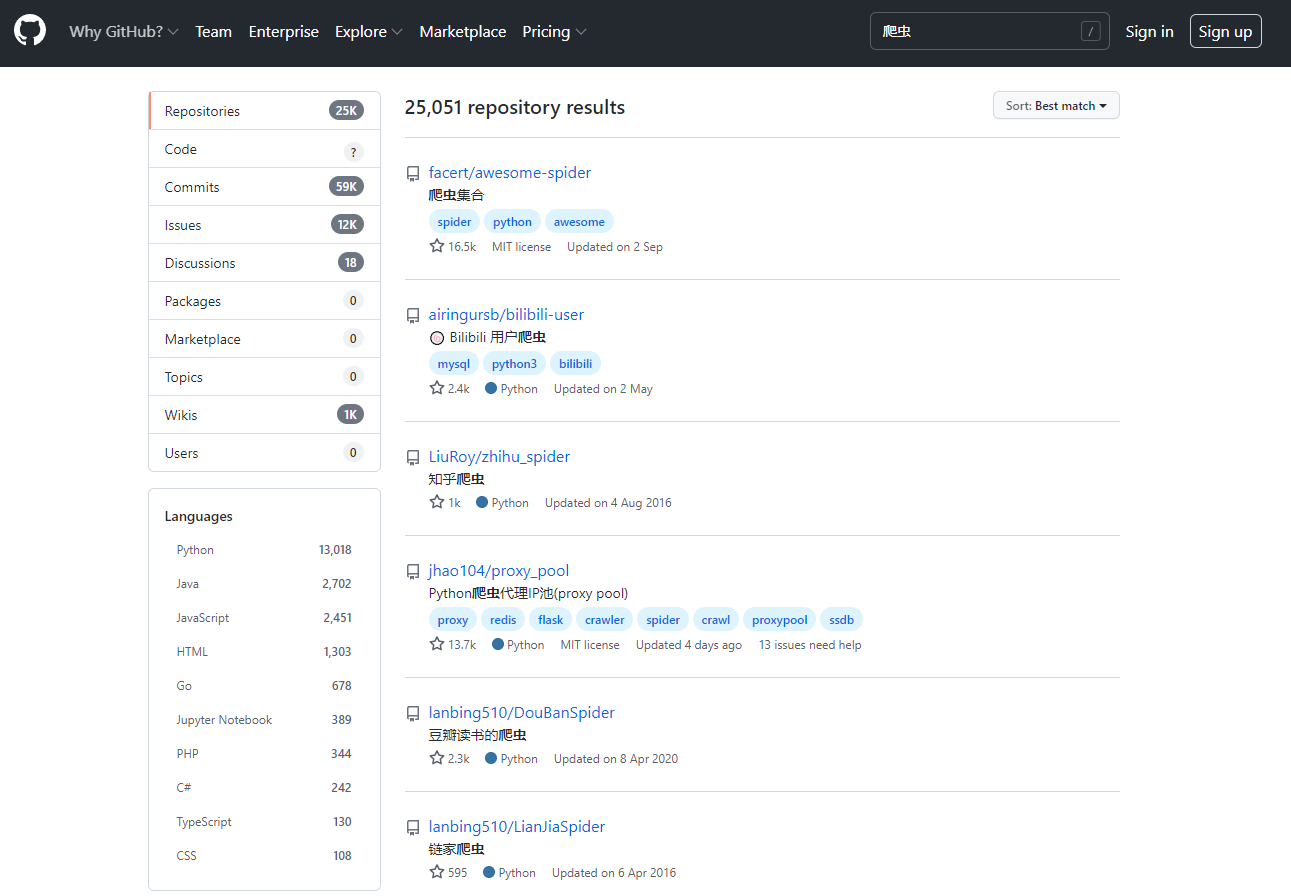Screen dimensions: 1291x896
Task: Open the airingursb/bilibili-user repository
Action: click(x=506, y=314)
